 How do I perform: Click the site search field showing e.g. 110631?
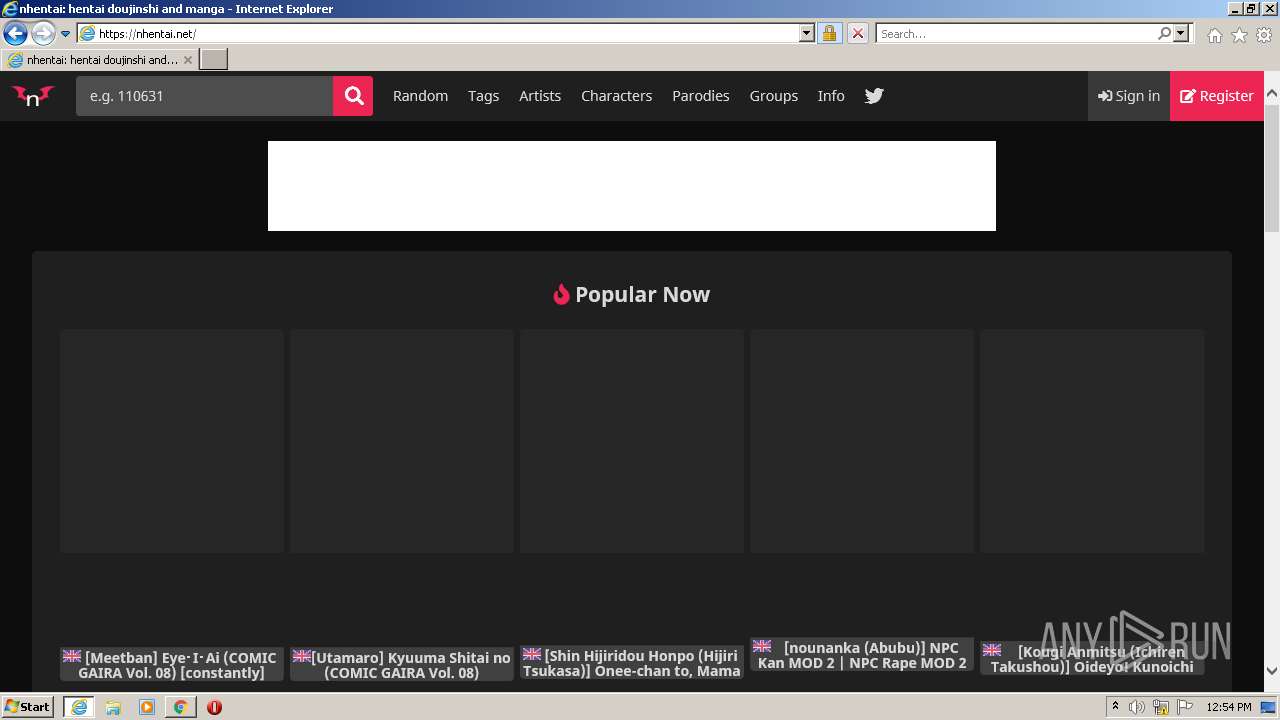(204, 96)
